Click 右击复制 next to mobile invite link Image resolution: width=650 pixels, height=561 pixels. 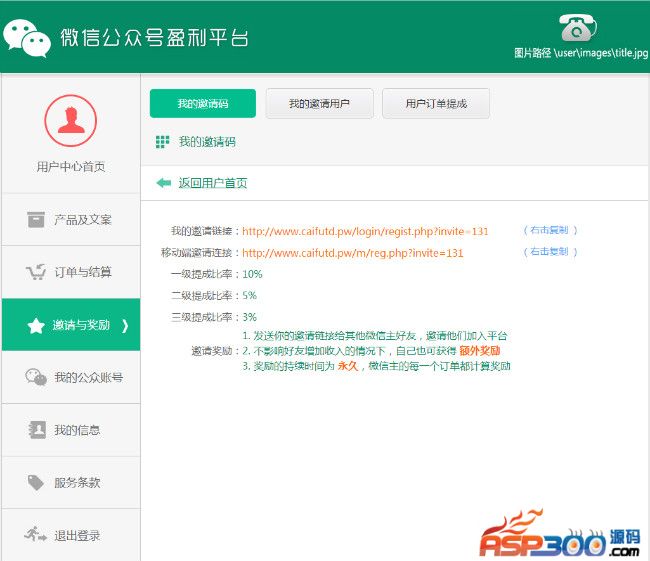(549, 252)
